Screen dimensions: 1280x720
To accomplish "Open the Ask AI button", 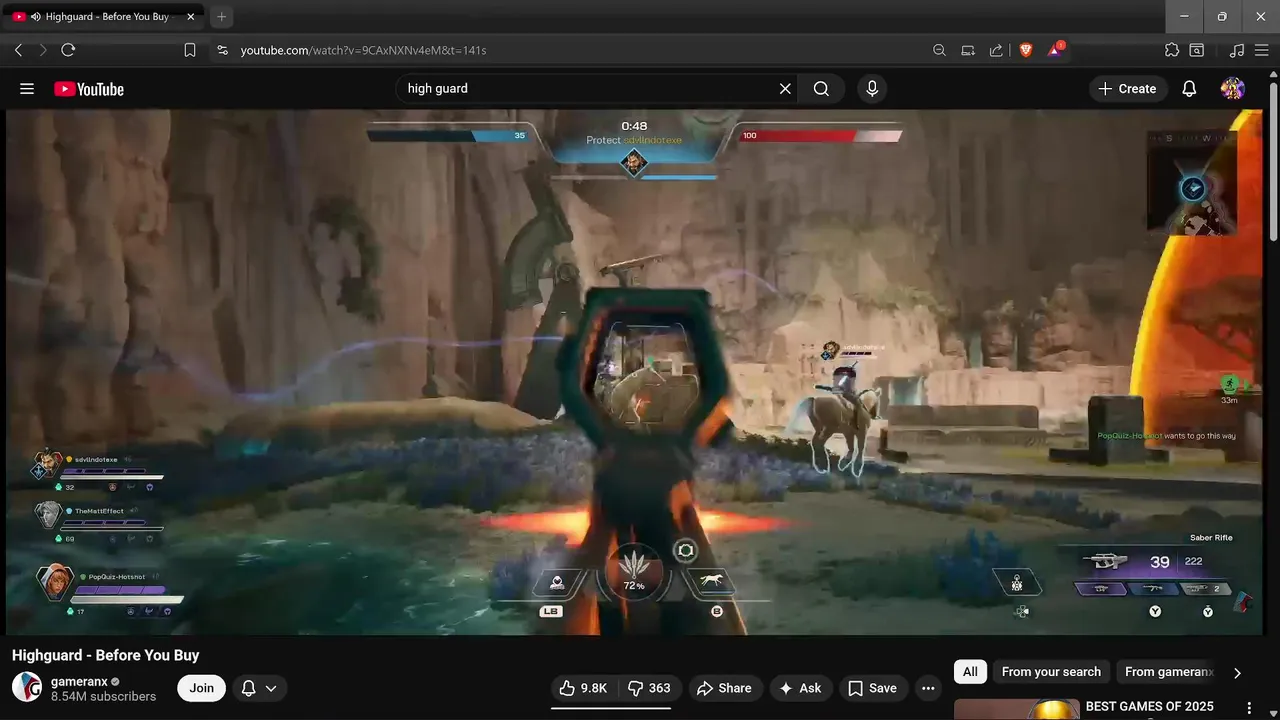I will point(800,688).
